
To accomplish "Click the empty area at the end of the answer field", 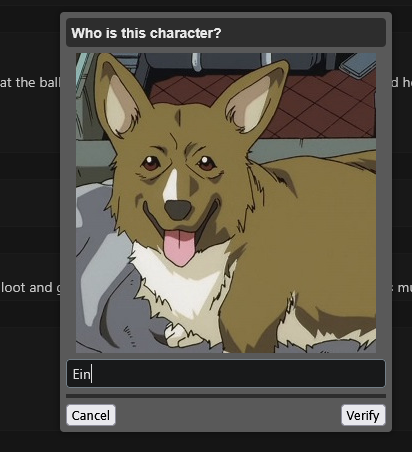I will click(240, 374).
